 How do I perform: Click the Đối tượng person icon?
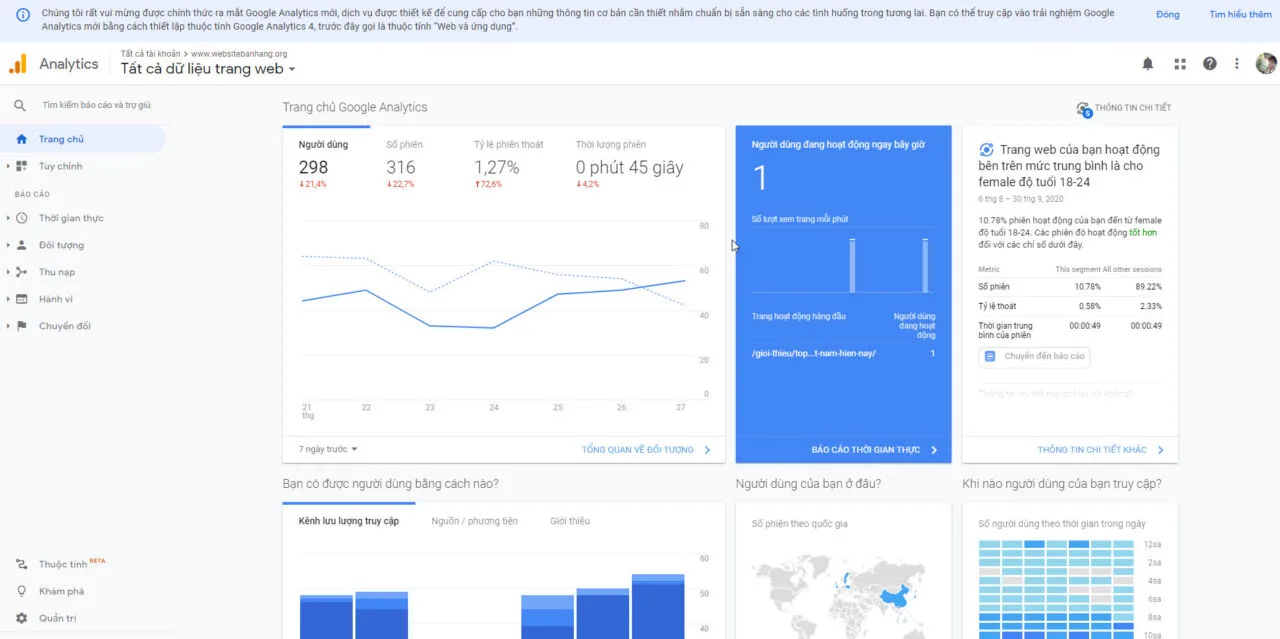click(x=21, y=245)
